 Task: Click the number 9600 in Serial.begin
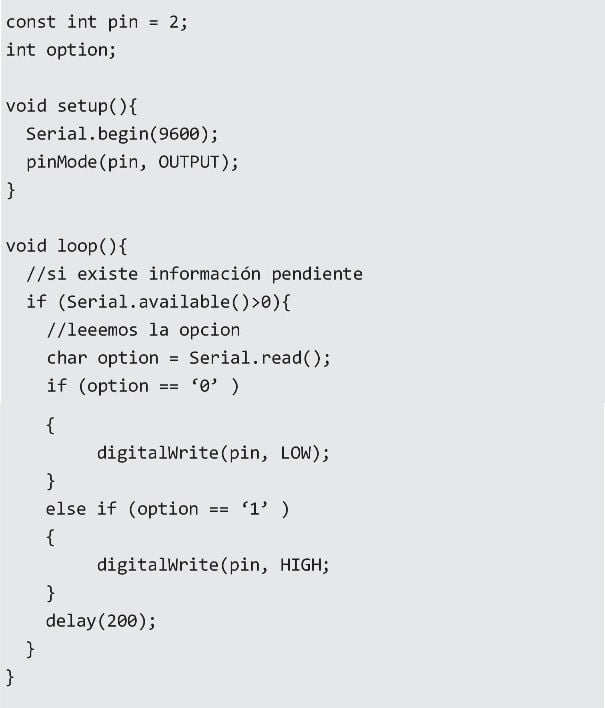coord(179,134)
